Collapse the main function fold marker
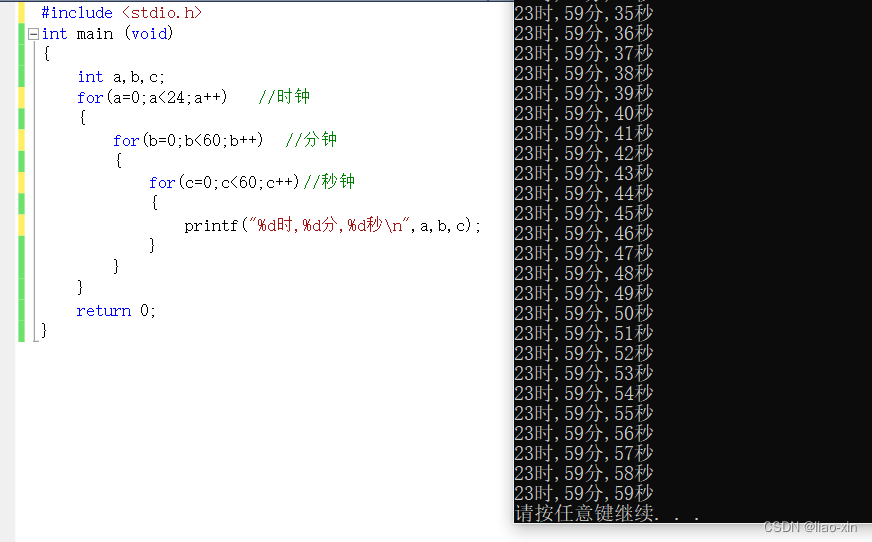Viewport: 872px width, 542px height. coord(33,34)
